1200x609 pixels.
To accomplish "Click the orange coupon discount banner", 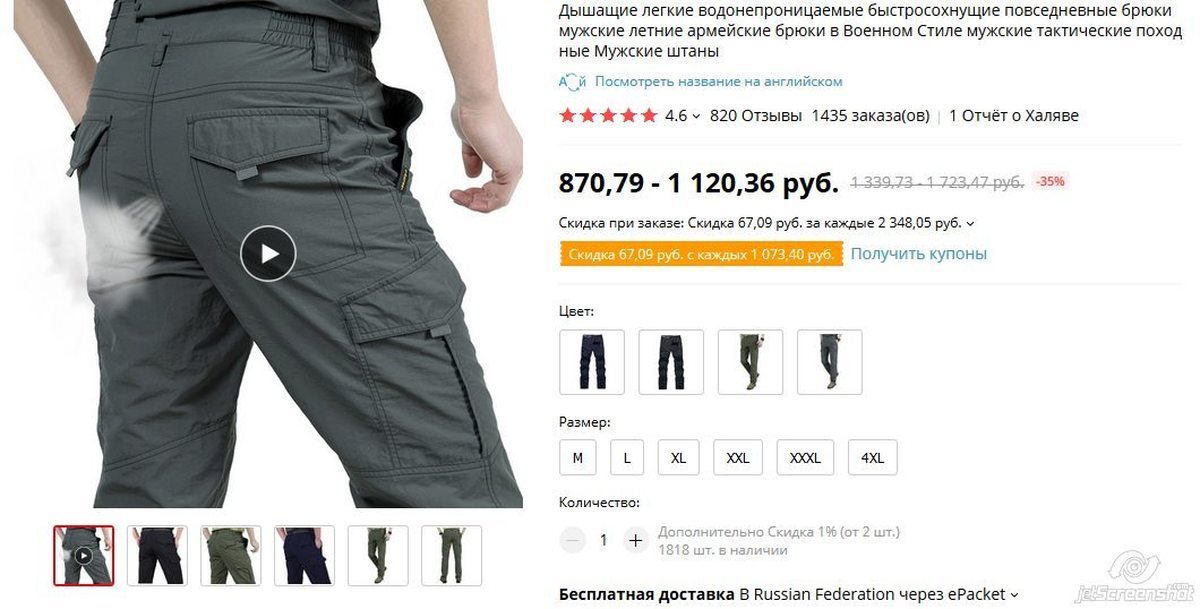I will point(701,255).
